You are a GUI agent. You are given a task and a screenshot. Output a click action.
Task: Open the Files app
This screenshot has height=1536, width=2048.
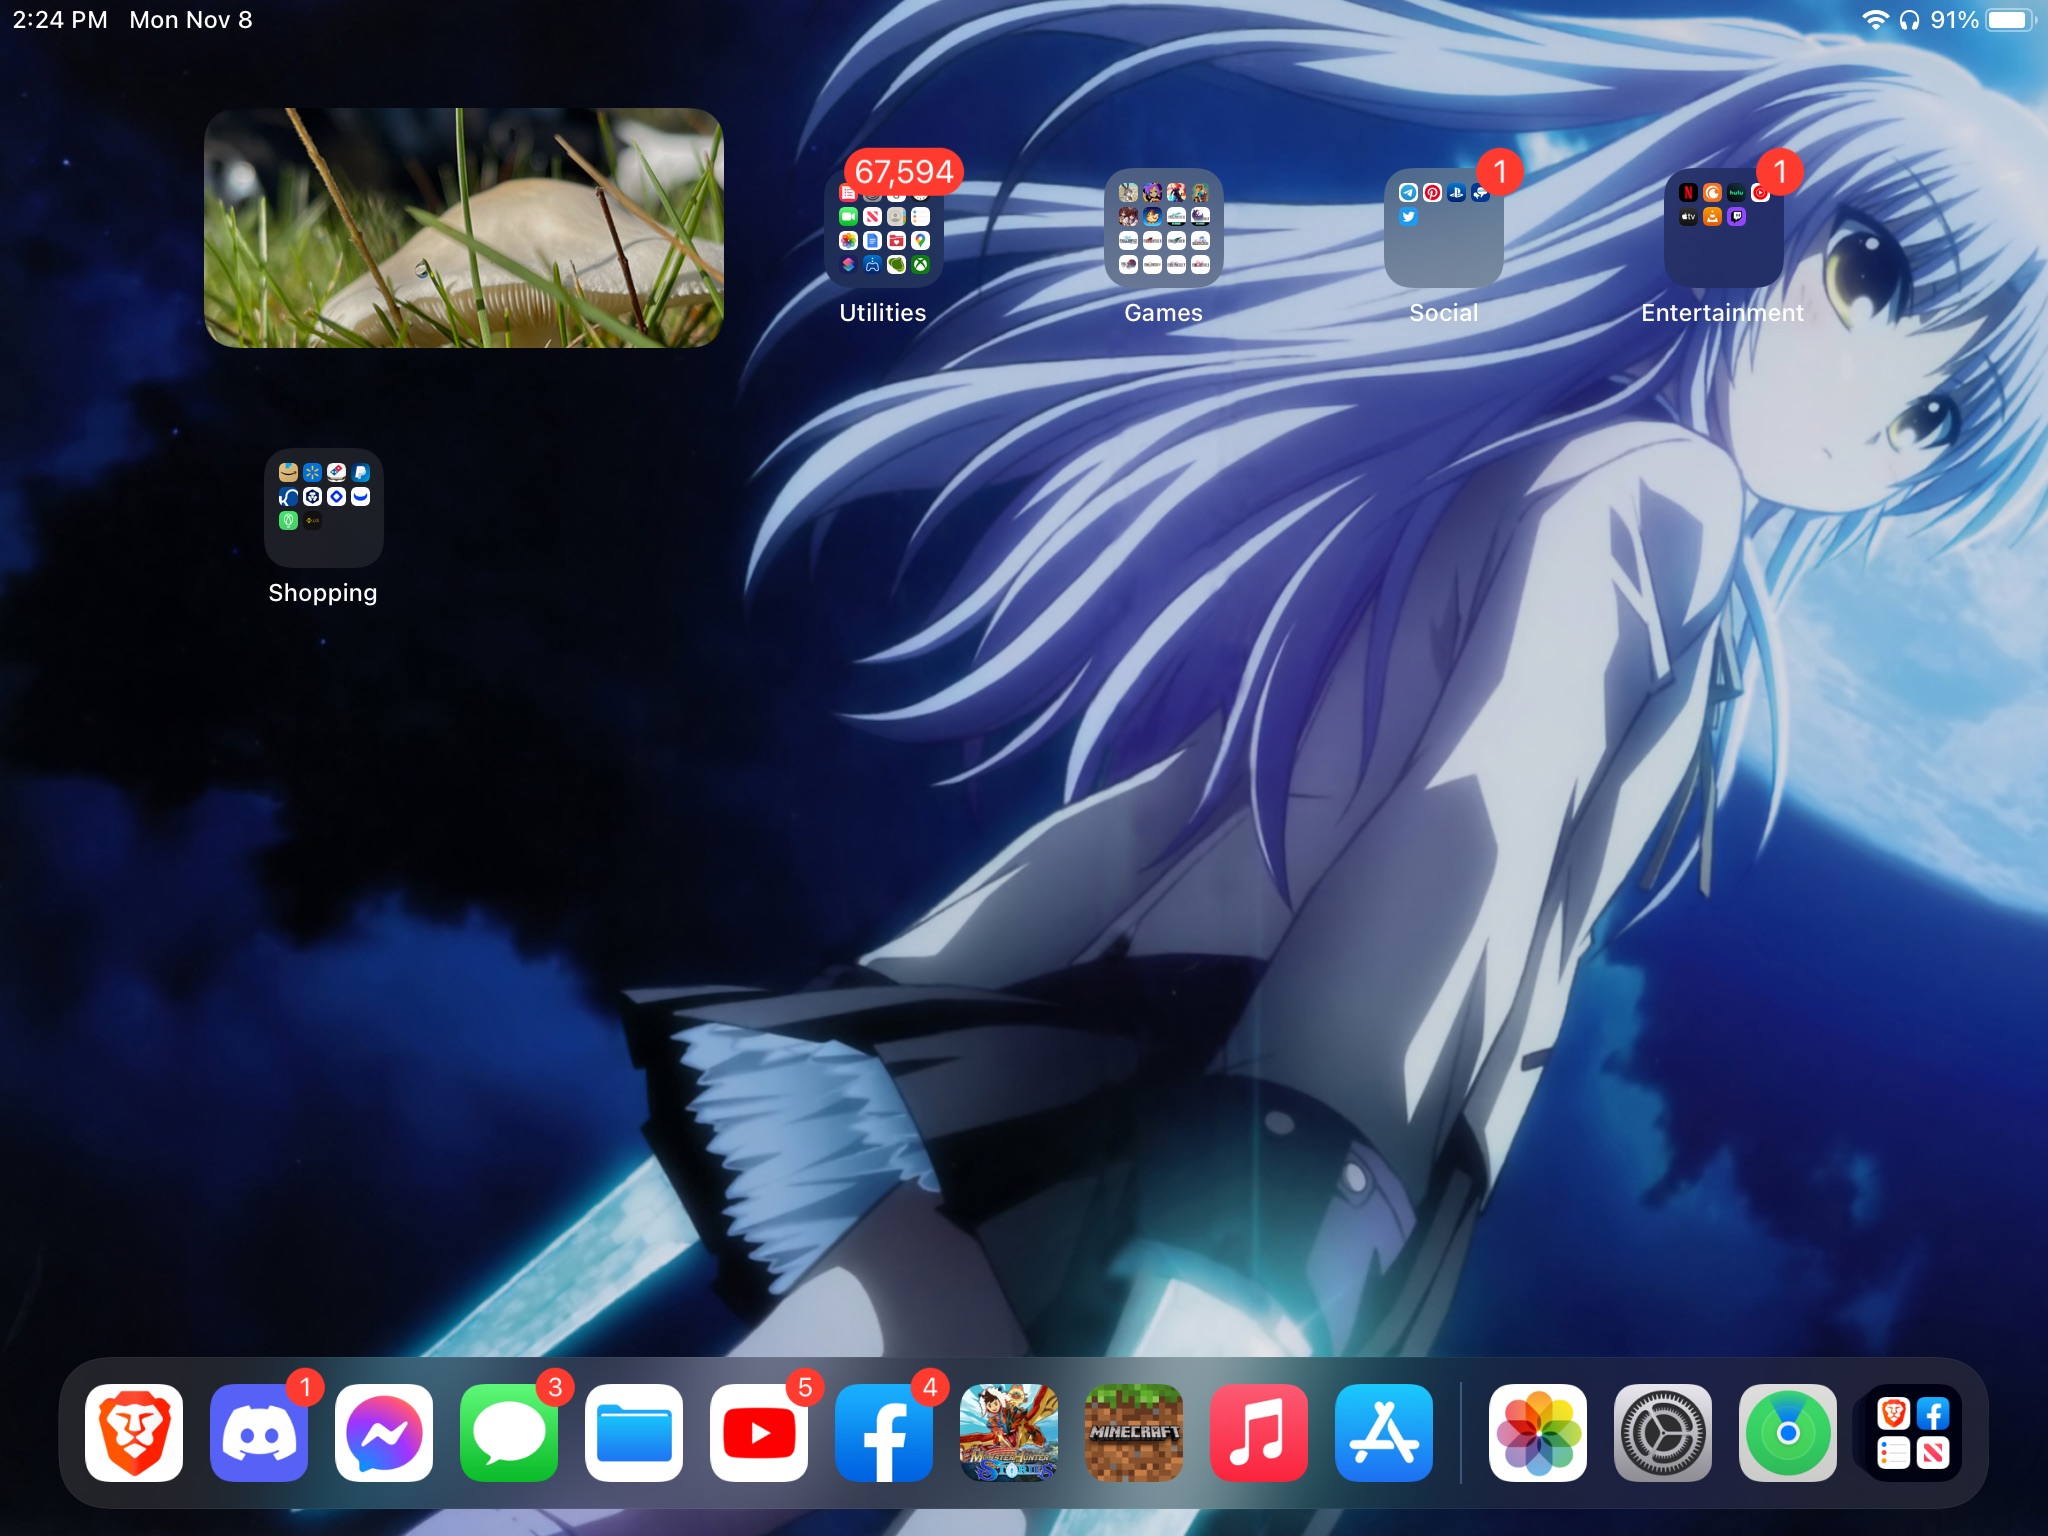634,1433
